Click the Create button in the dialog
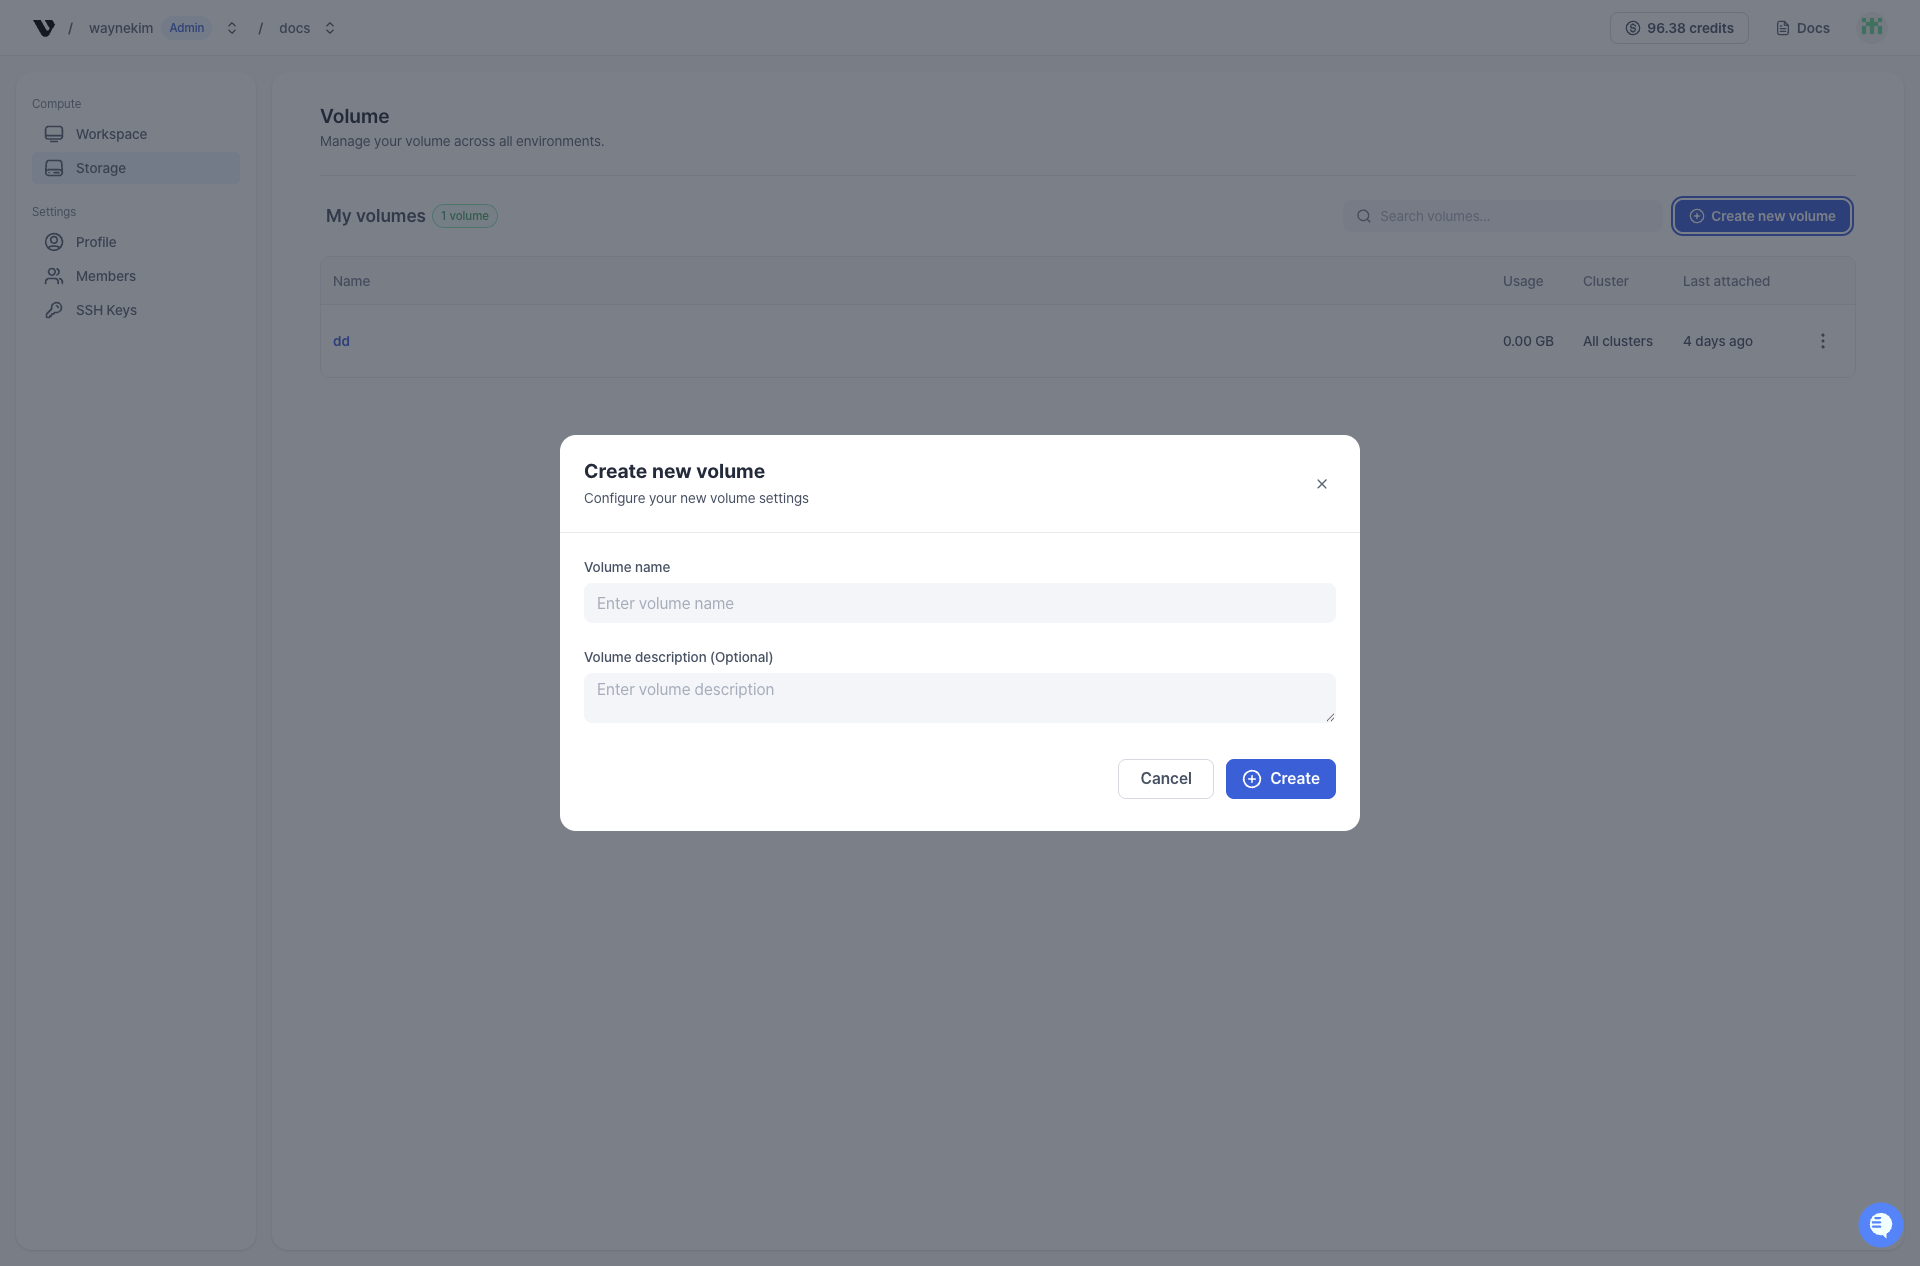Screen dimensions: 1920x1266 pos(1281,778)
